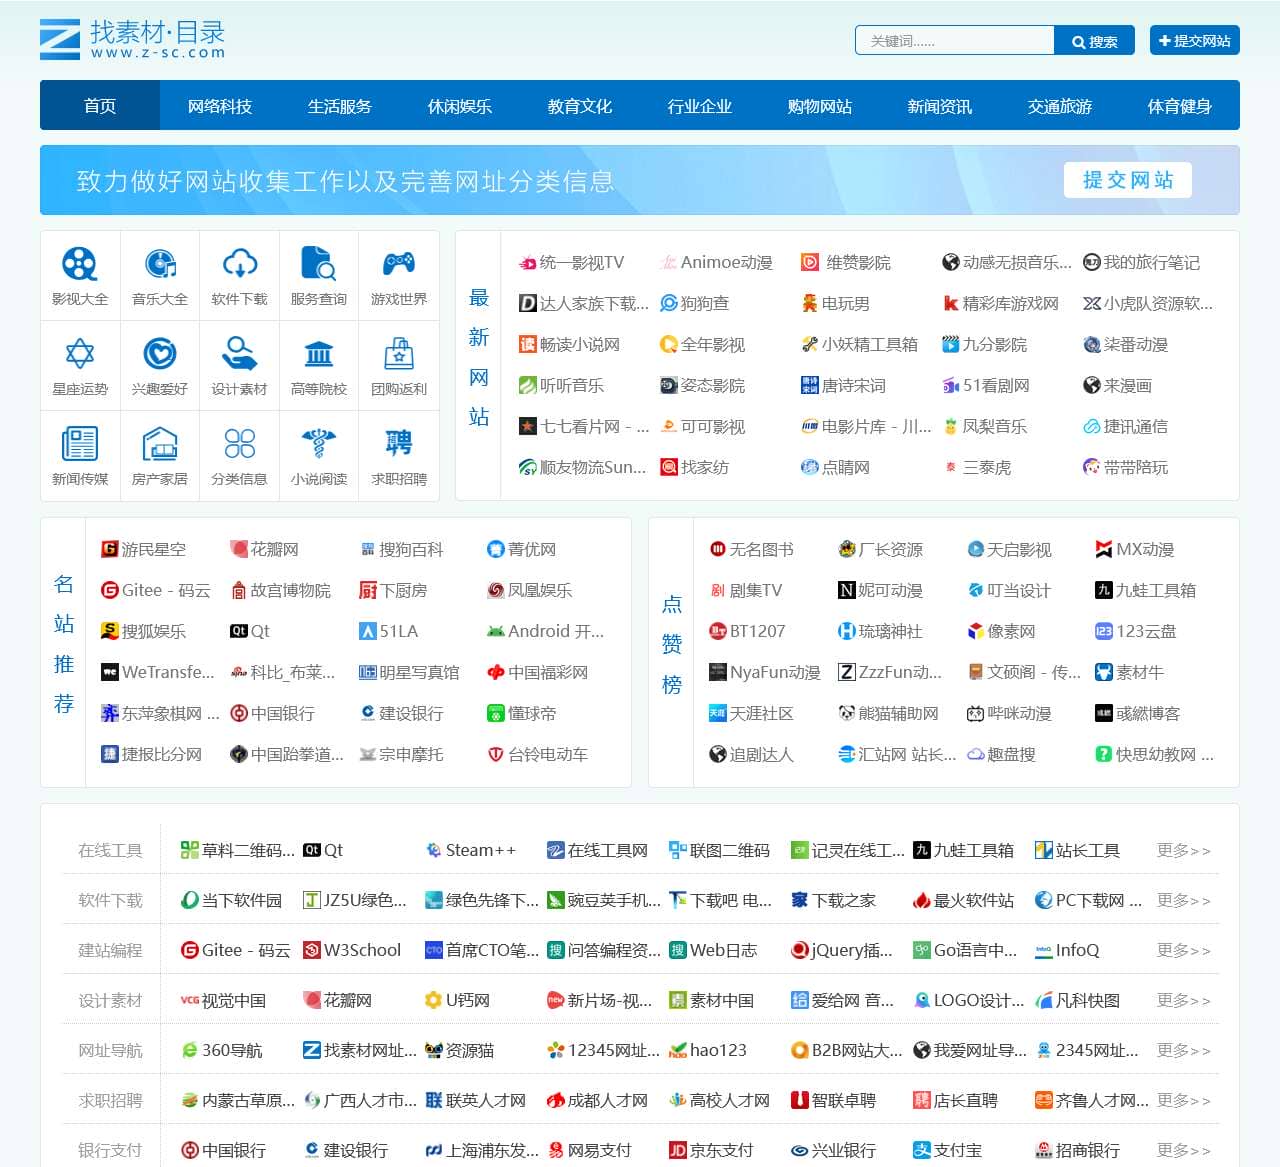
Task: Open the Animoe动漫 link
Action: click(x=727, y=263)
